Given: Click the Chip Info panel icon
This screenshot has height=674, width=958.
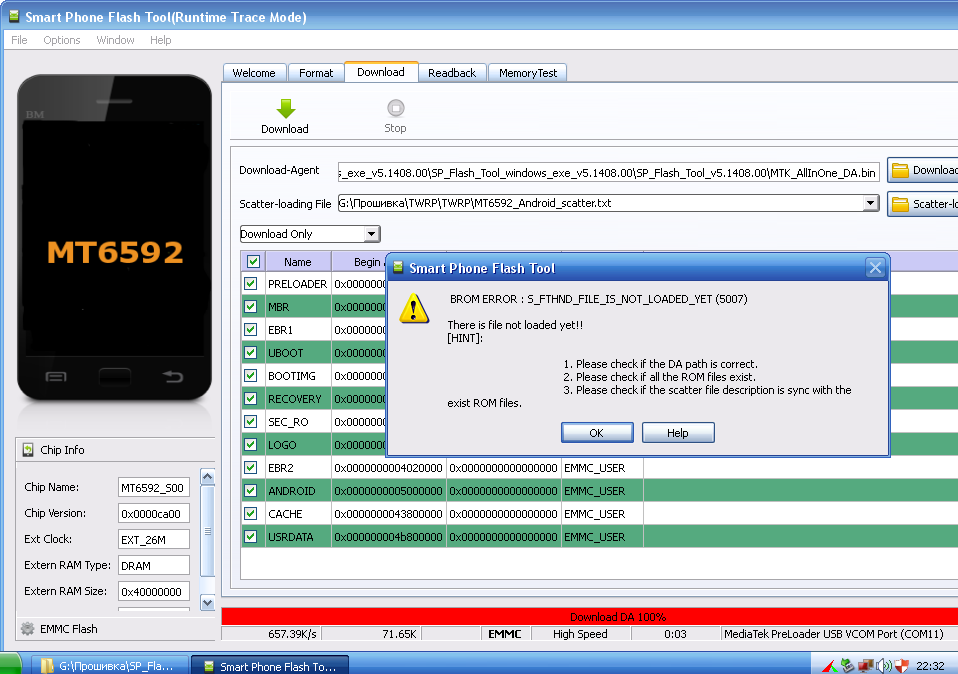Looking at the screenshot, I should (28, 450).
